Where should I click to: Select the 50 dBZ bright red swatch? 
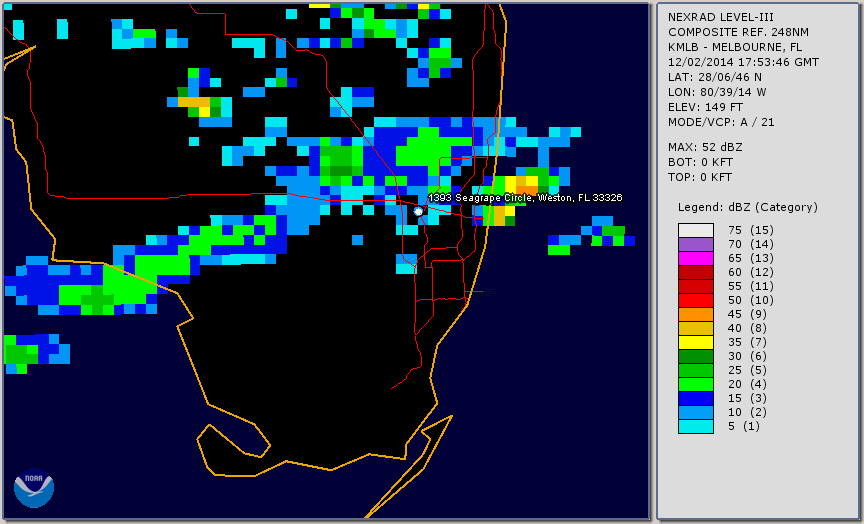click(x=696, y=300)
